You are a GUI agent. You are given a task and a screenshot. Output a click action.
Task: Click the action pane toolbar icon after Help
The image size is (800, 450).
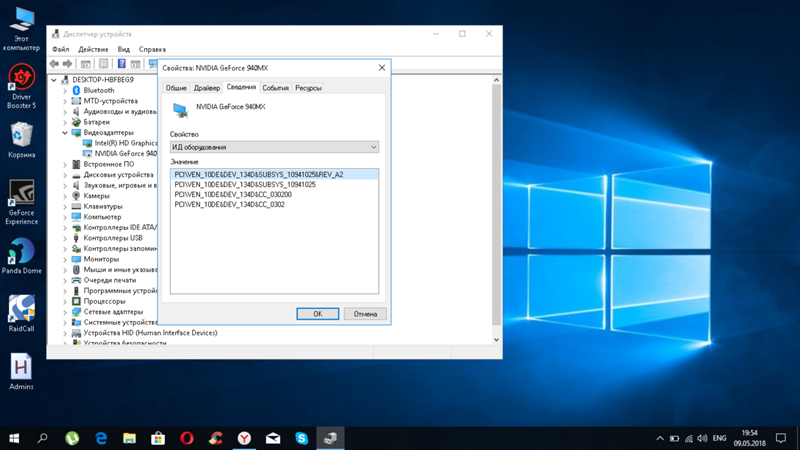[135, 64]
